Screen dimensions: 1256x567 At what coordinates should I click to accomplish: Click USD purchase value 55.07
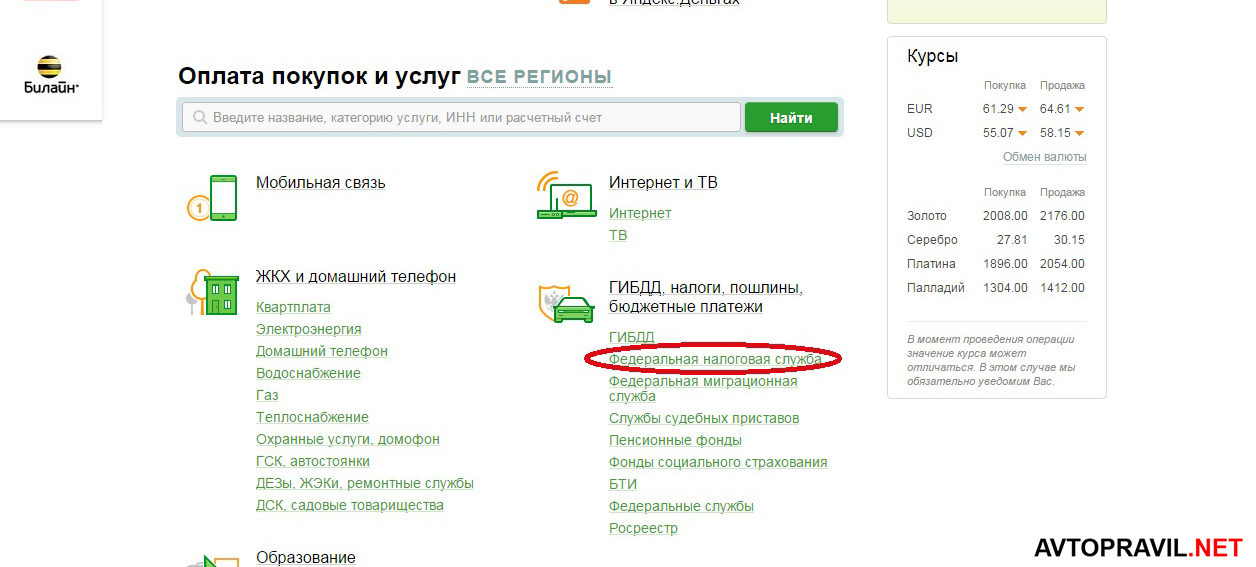click(998, 133)
